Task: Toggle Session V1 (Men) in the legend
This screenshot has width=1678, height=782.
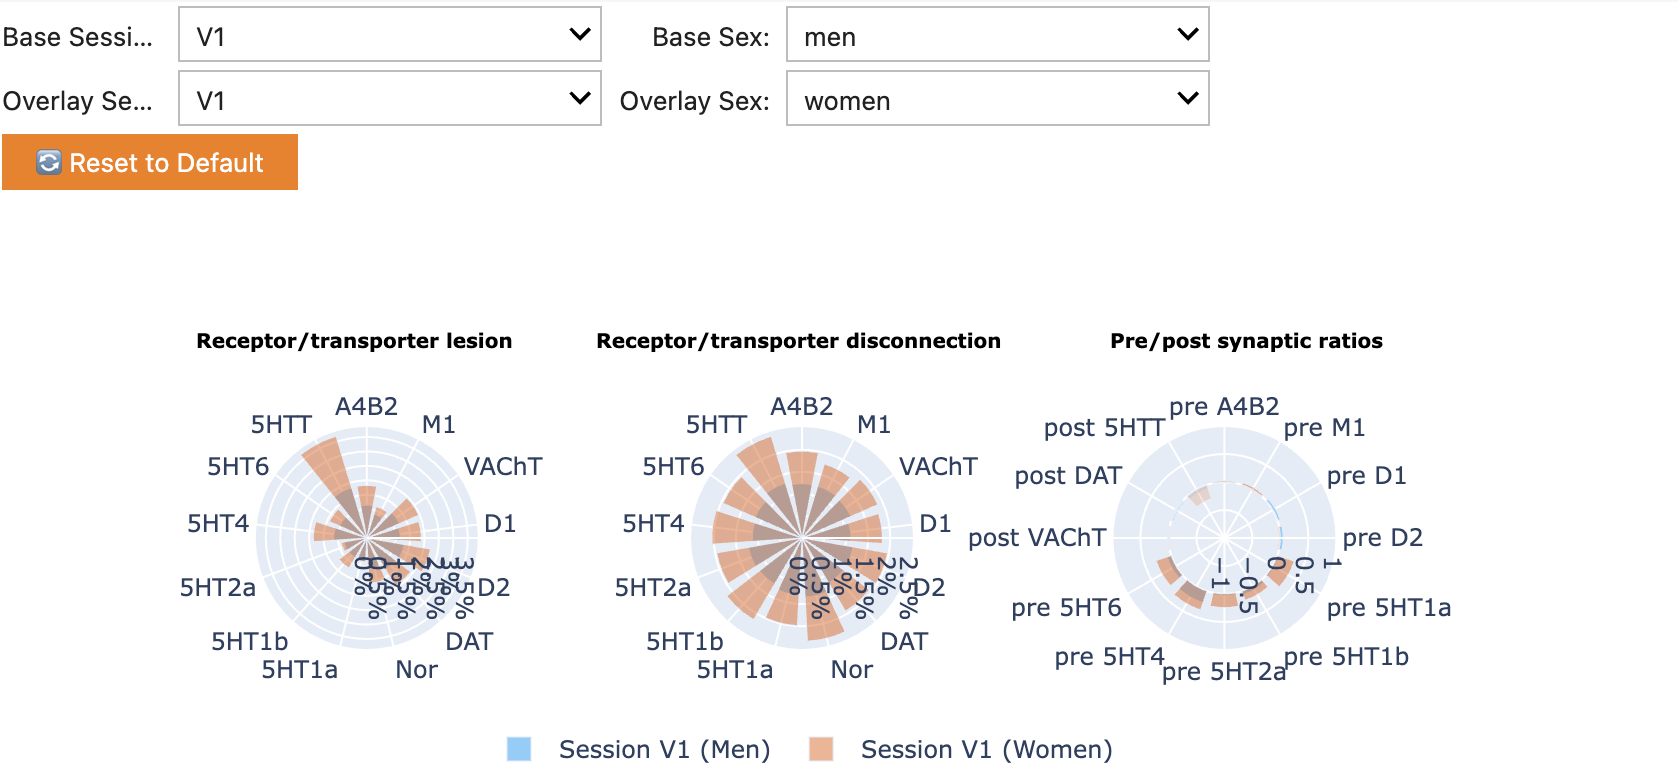Action: 664,749
